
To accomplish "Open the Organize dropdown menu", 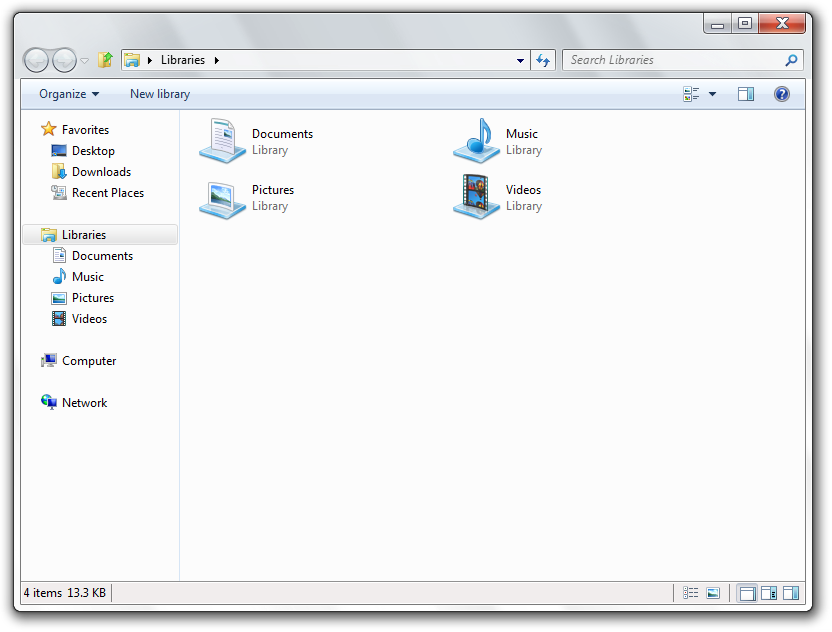I will point(69,94).
